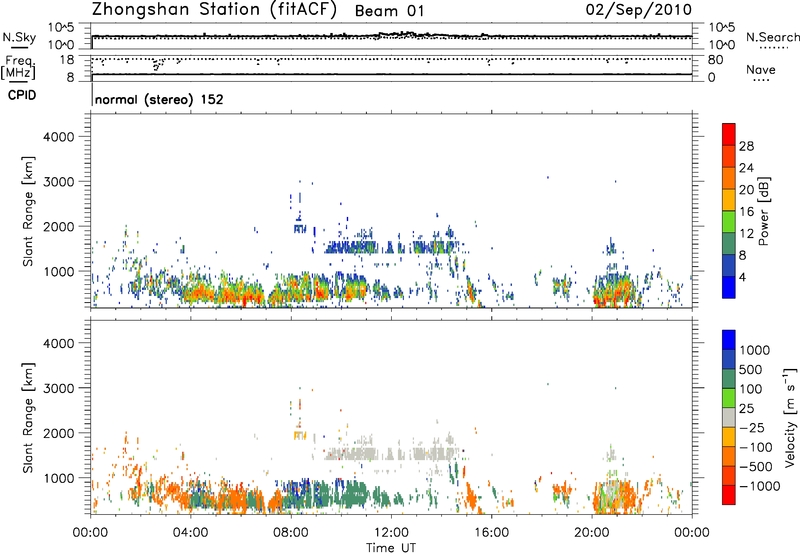
Task: Click the 20–24 dB orange Power swatch
Action: pos(729,178)
